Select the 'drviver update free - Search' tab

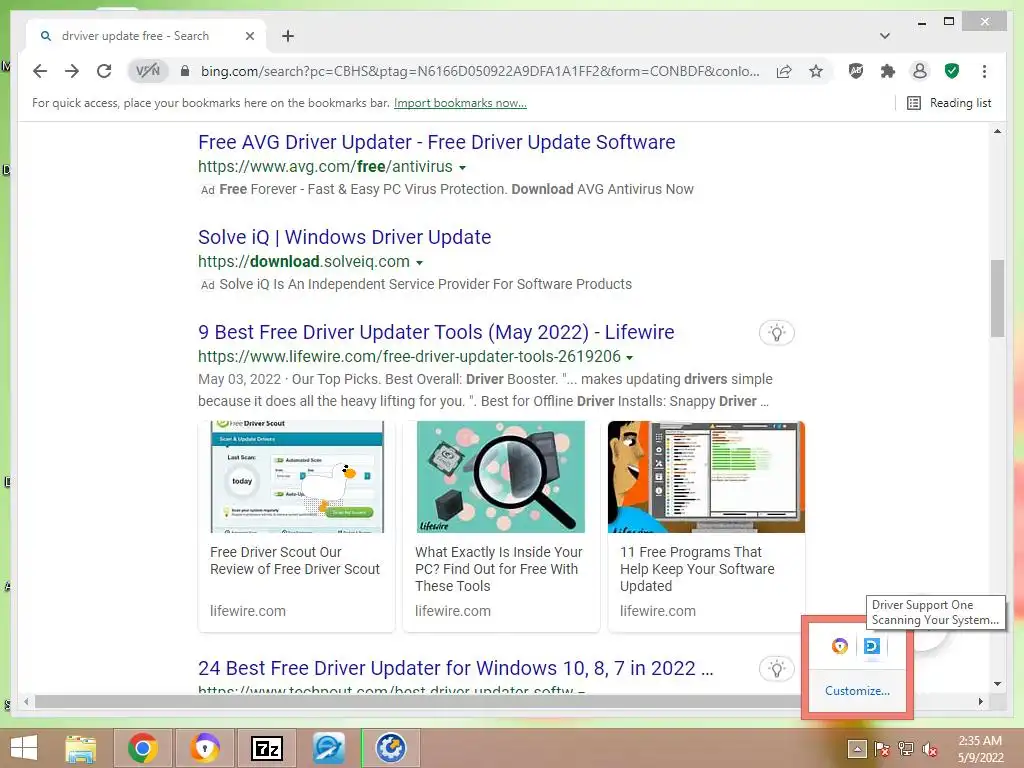[146, 36]
